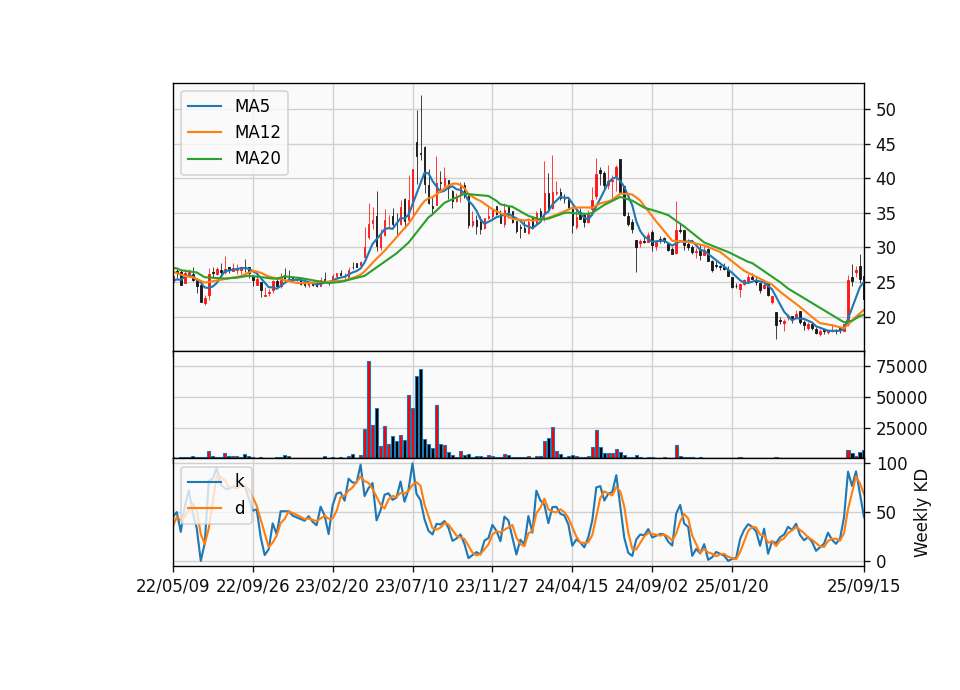
Task: Click the 24/04/15 date tick label
Action: point(572,586)
